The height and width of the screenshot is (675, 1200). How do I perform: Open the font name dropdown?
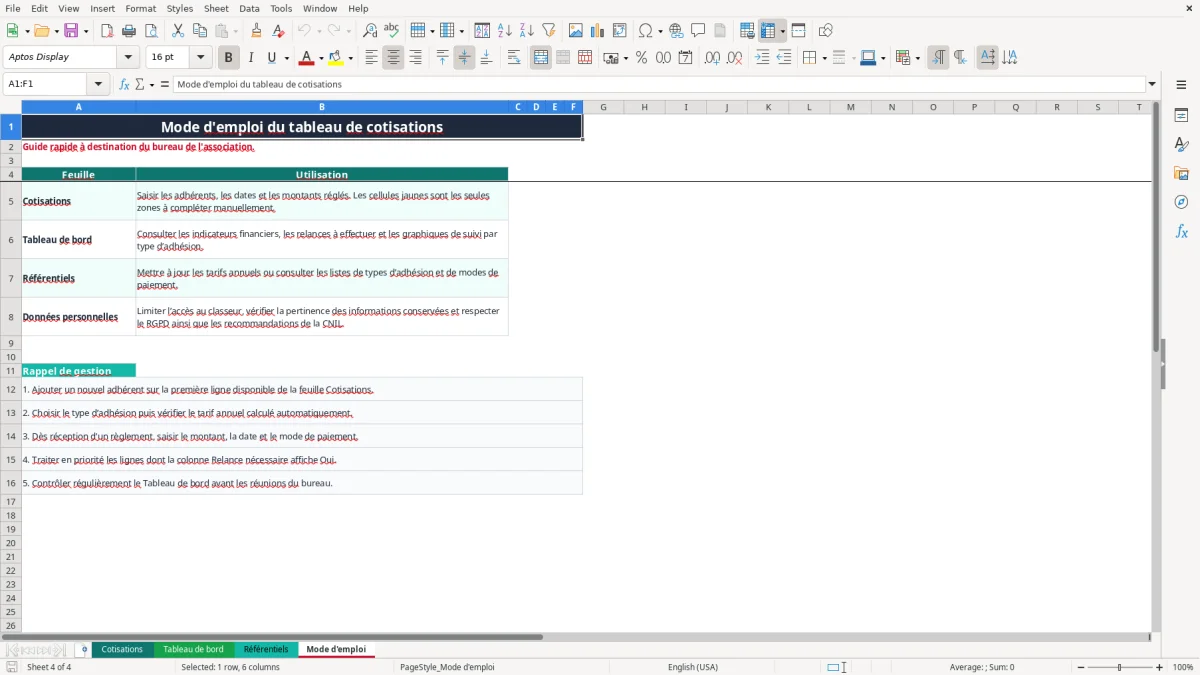pos(128,58)
